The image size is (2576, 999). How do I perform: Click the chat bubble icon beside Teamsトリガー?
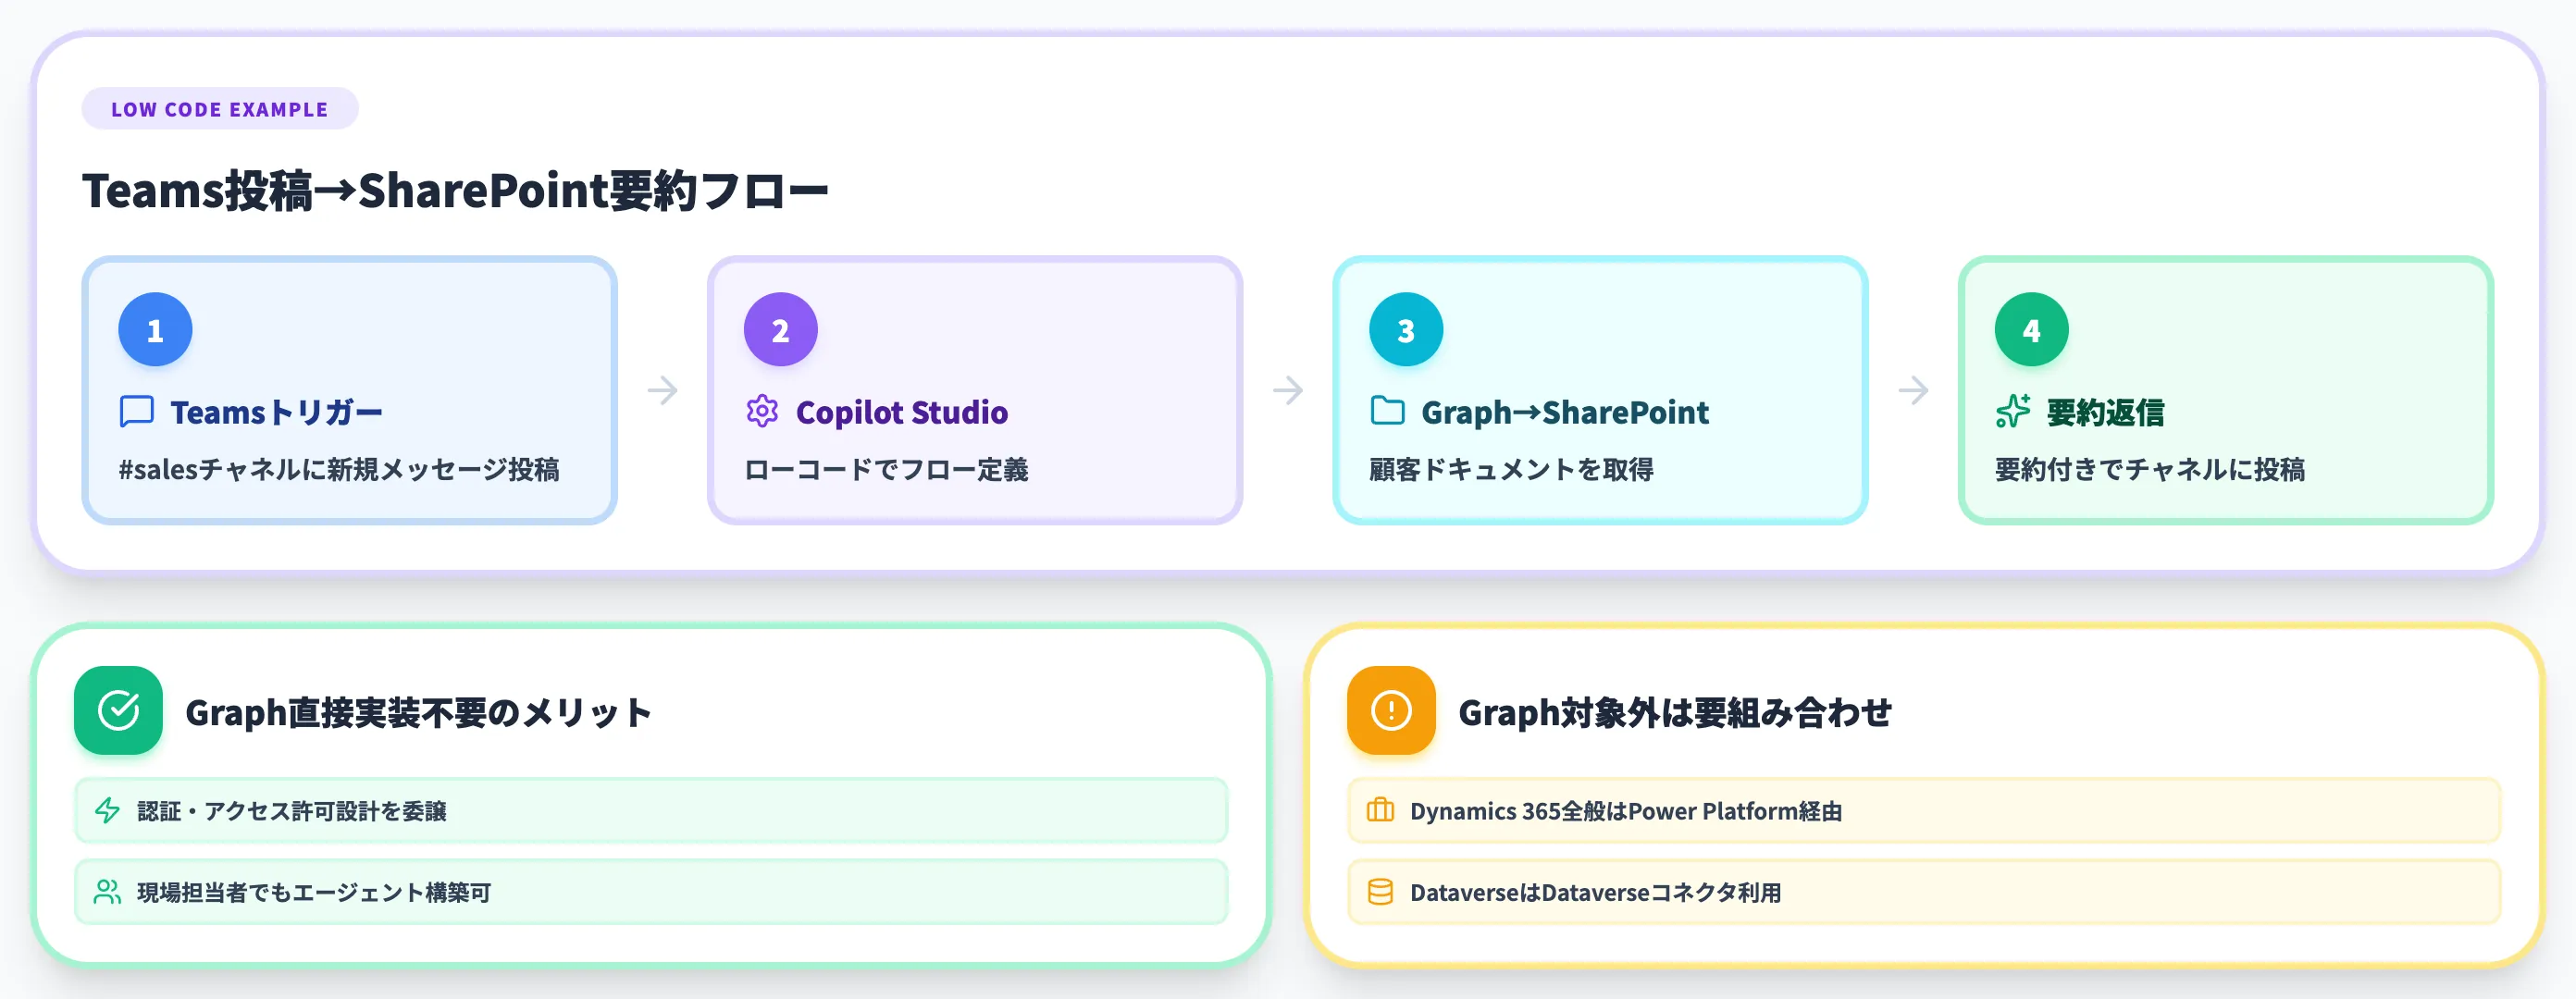[137, 411]
